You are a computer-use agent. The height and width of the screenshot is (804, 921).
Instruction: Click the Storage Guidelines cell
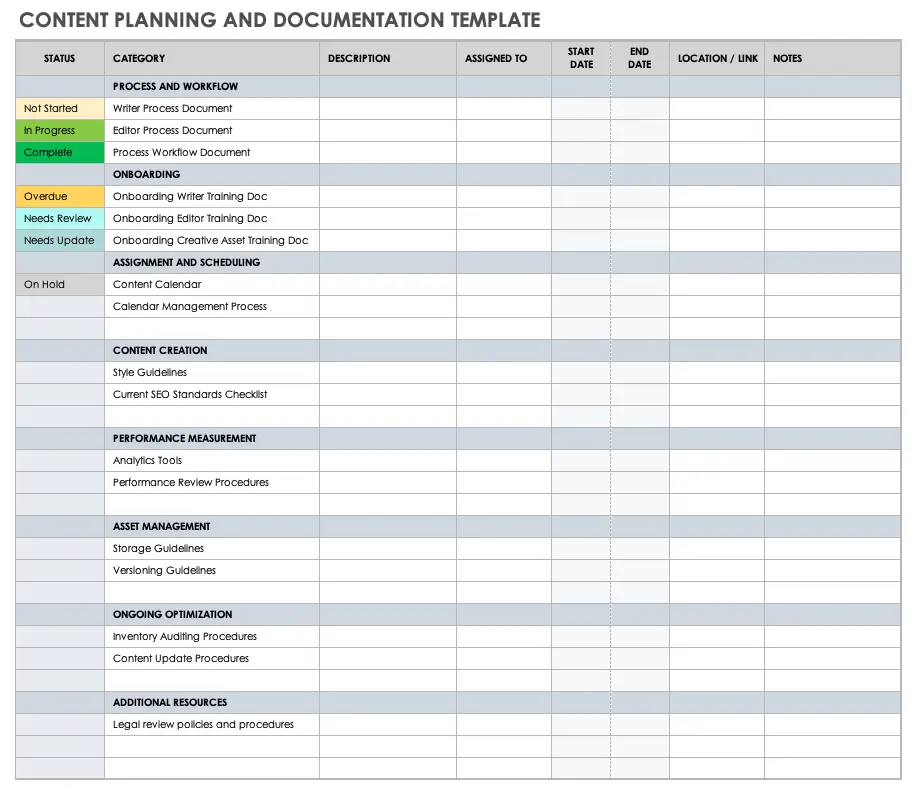(212, 549)
